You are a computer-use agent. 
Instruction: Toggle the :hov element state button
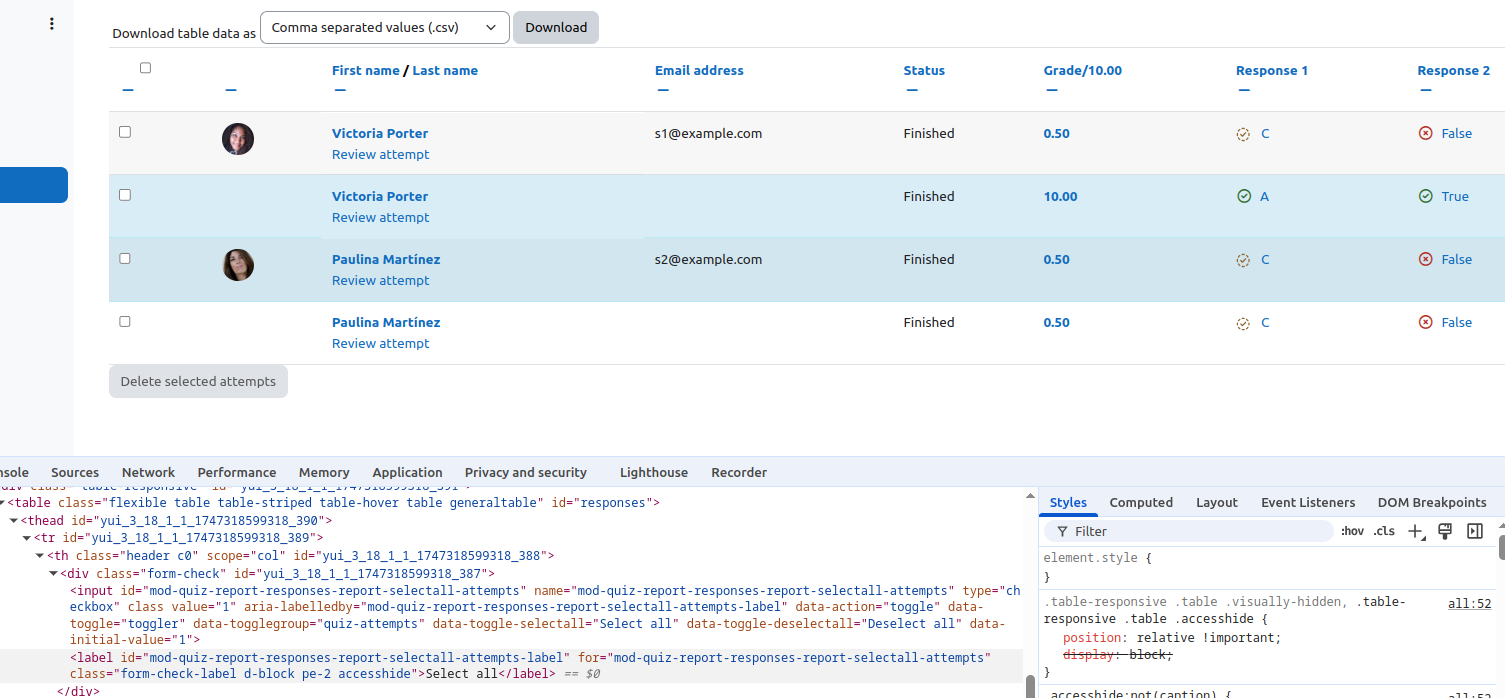tap(1352, 531)
